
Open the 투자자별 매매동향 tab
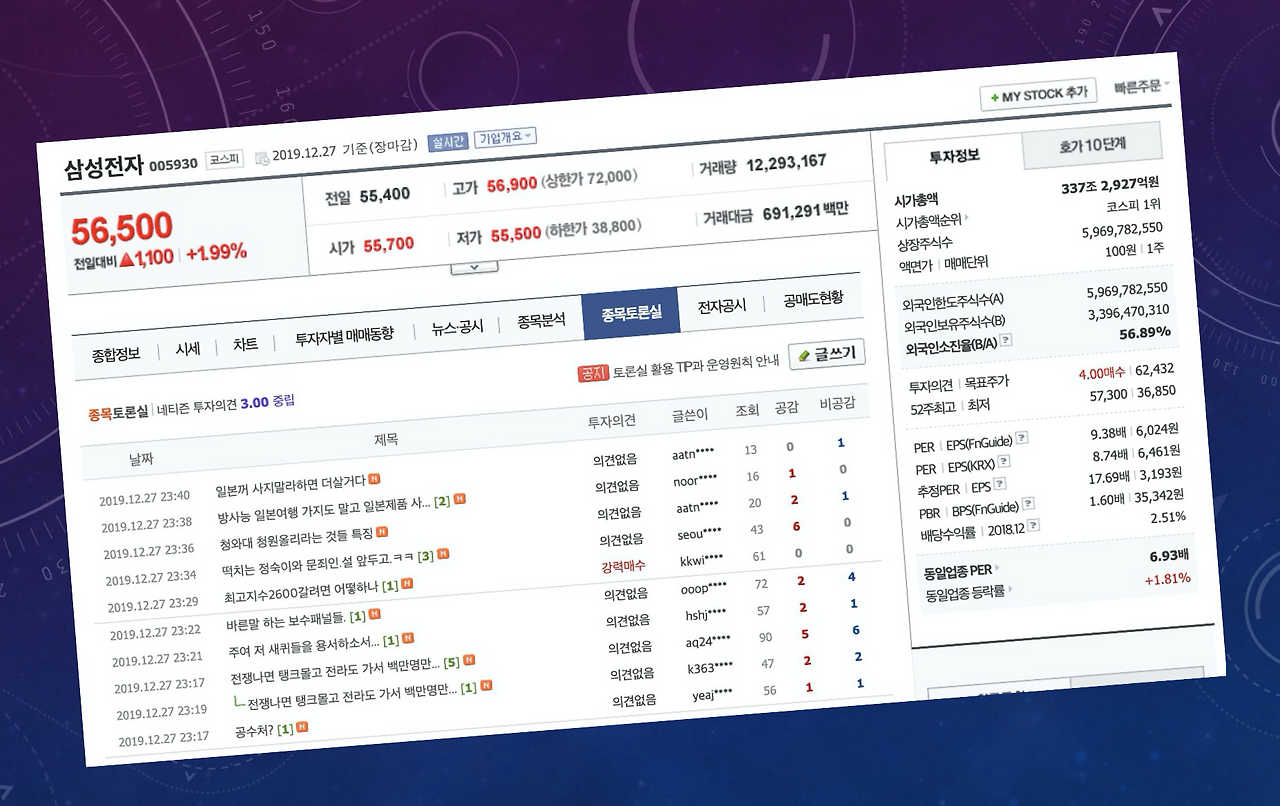tap(344, 335)
